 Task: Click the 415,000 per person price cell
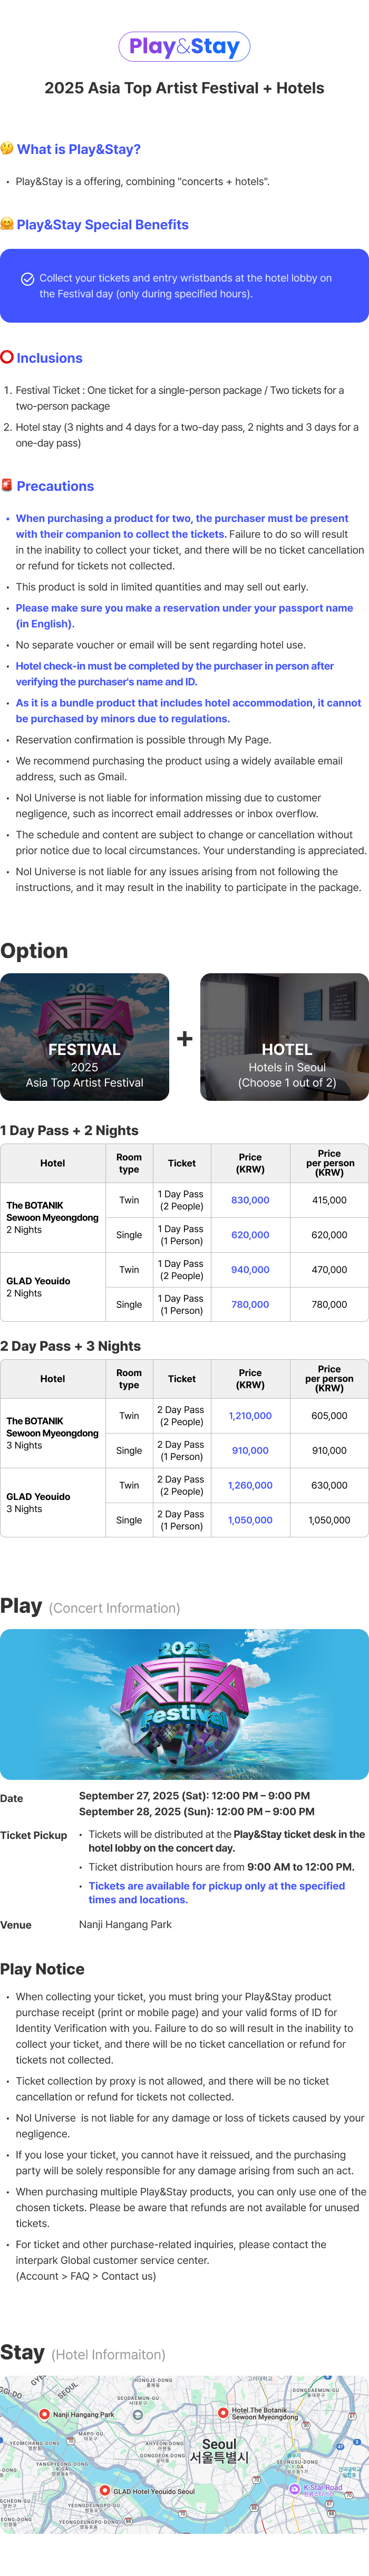coord(329,1200)
